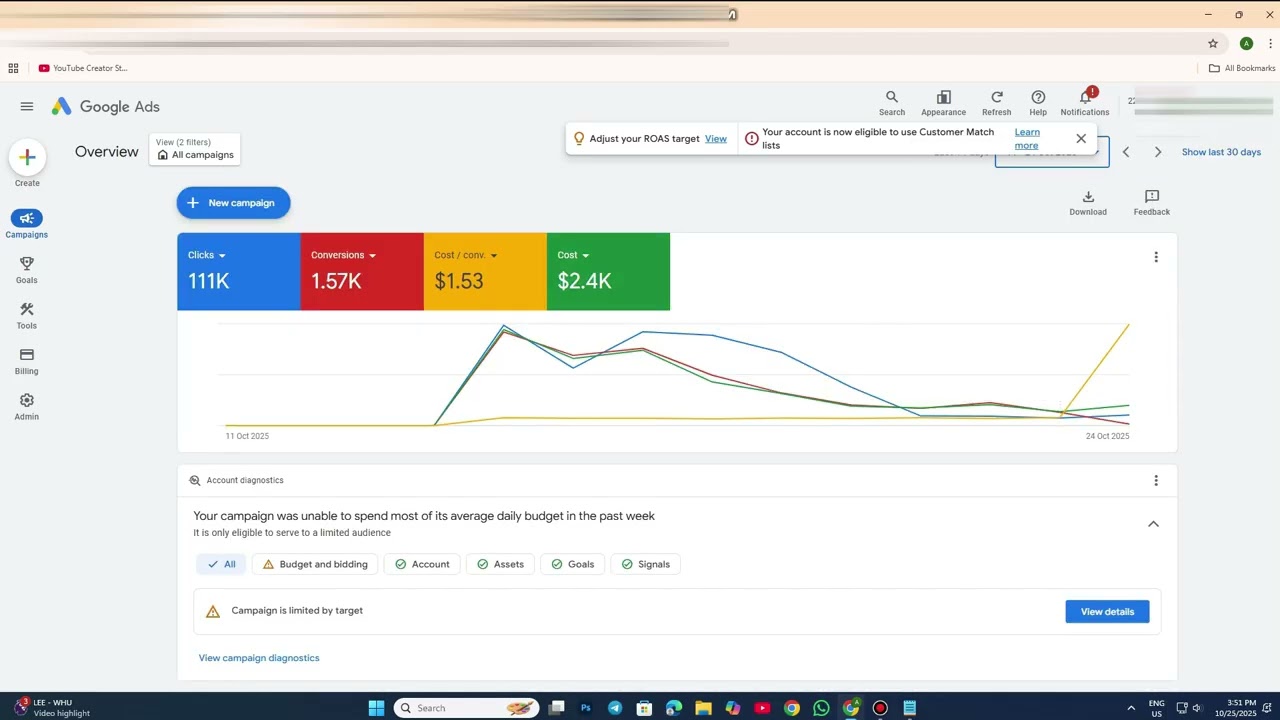Click the View details button
This screenshot has width=1280, height=720.
pos(1107,611)
